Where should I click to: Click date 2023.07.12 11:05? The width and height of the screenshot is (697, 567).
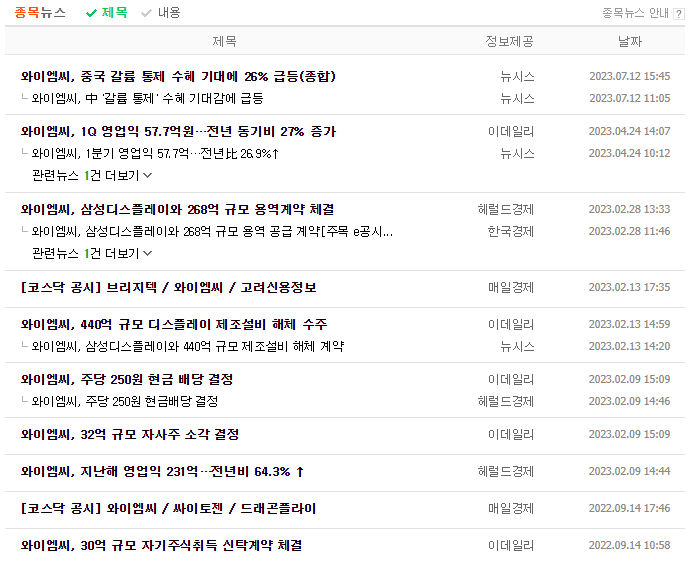tap(629, 98)
